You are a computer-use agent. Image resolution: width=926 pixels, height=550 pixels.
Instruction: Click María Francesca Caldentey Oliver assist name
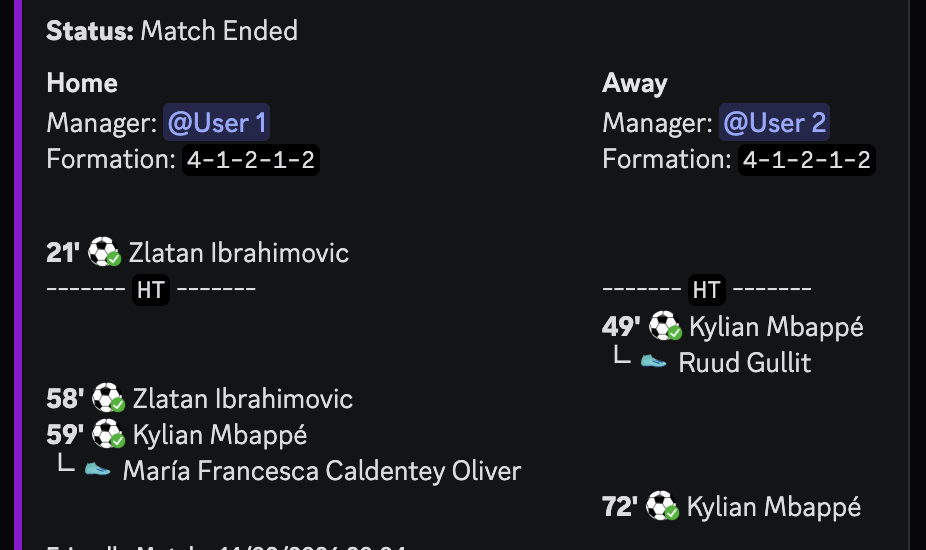pyautogui.click(x=322, y=470)
